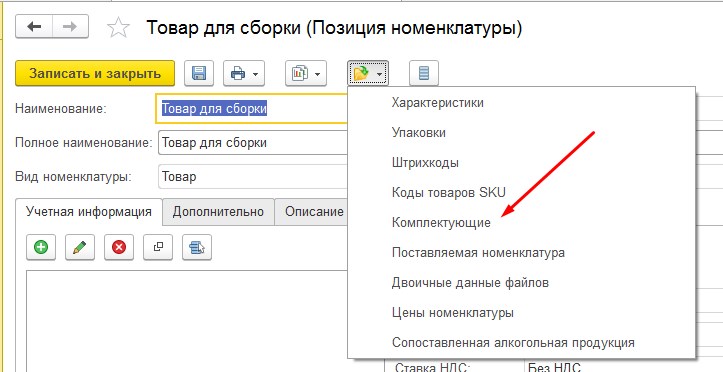Viewport: 723px width, 372px height.
Task: Click the list selection icon button
Action: click(x=197, y=248)
